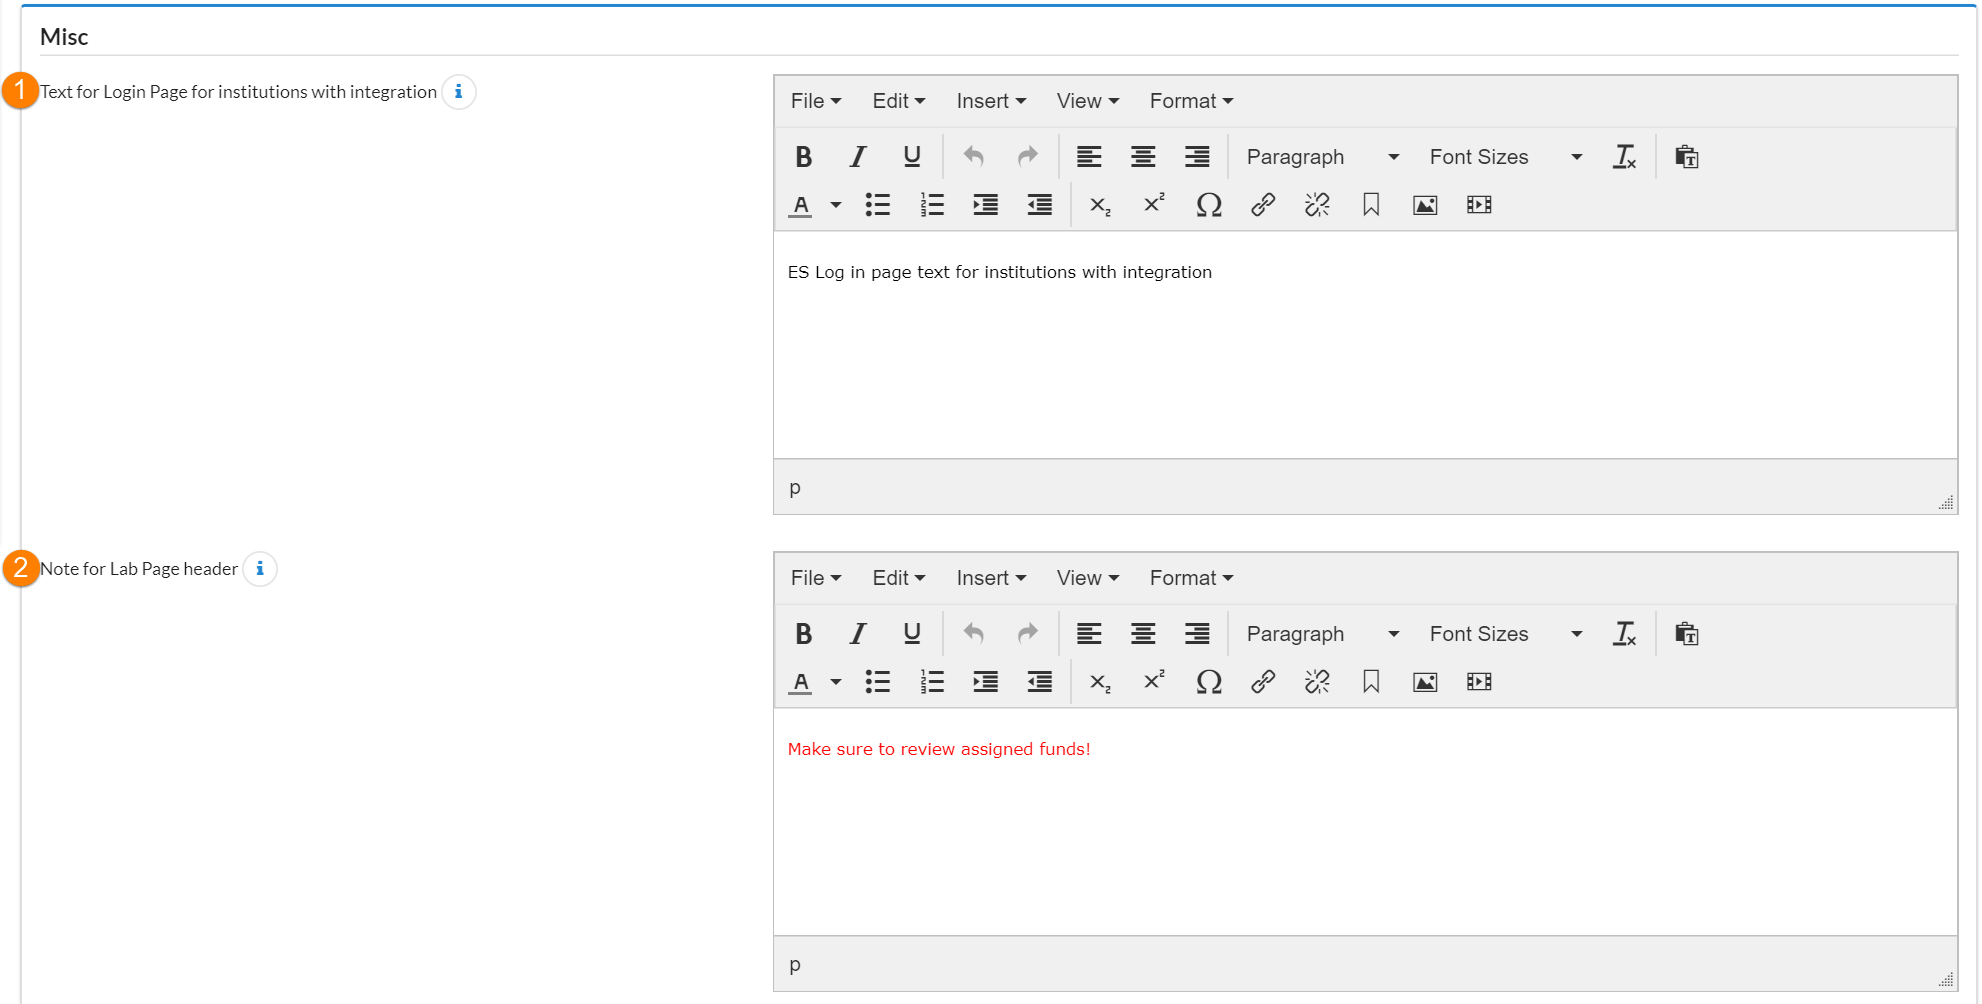Expand text color arrow in Login Page editor

coord(836,205)
